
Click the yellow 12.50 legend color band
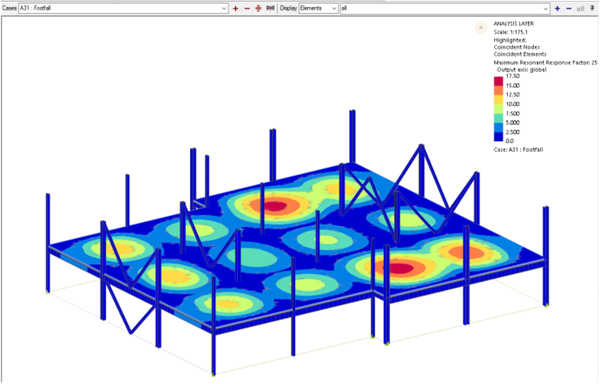(498, 99)
